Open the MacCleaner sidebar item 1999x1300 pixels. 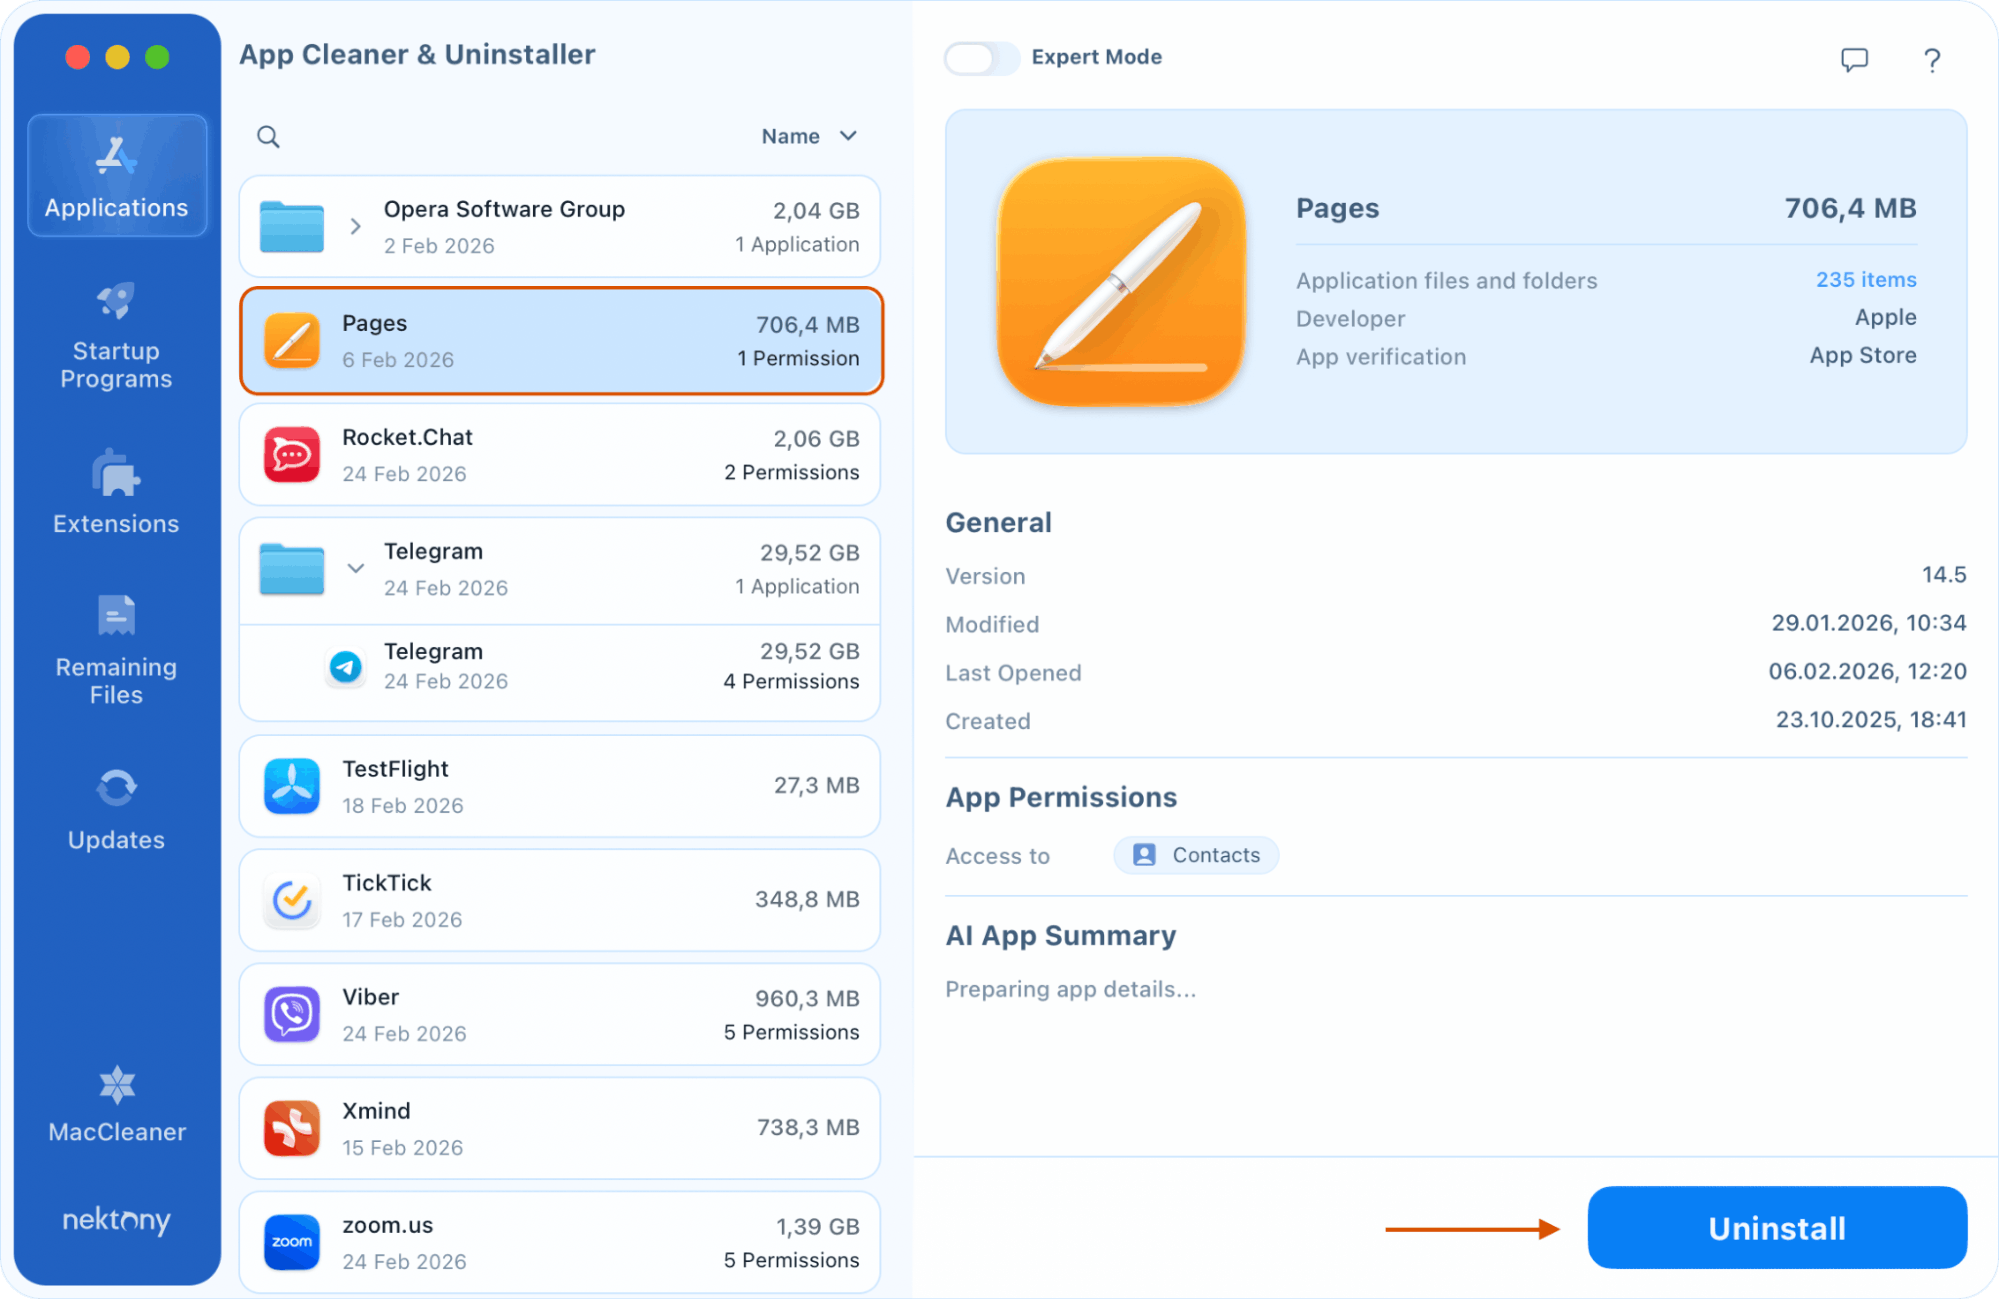tap(116, 1104)
